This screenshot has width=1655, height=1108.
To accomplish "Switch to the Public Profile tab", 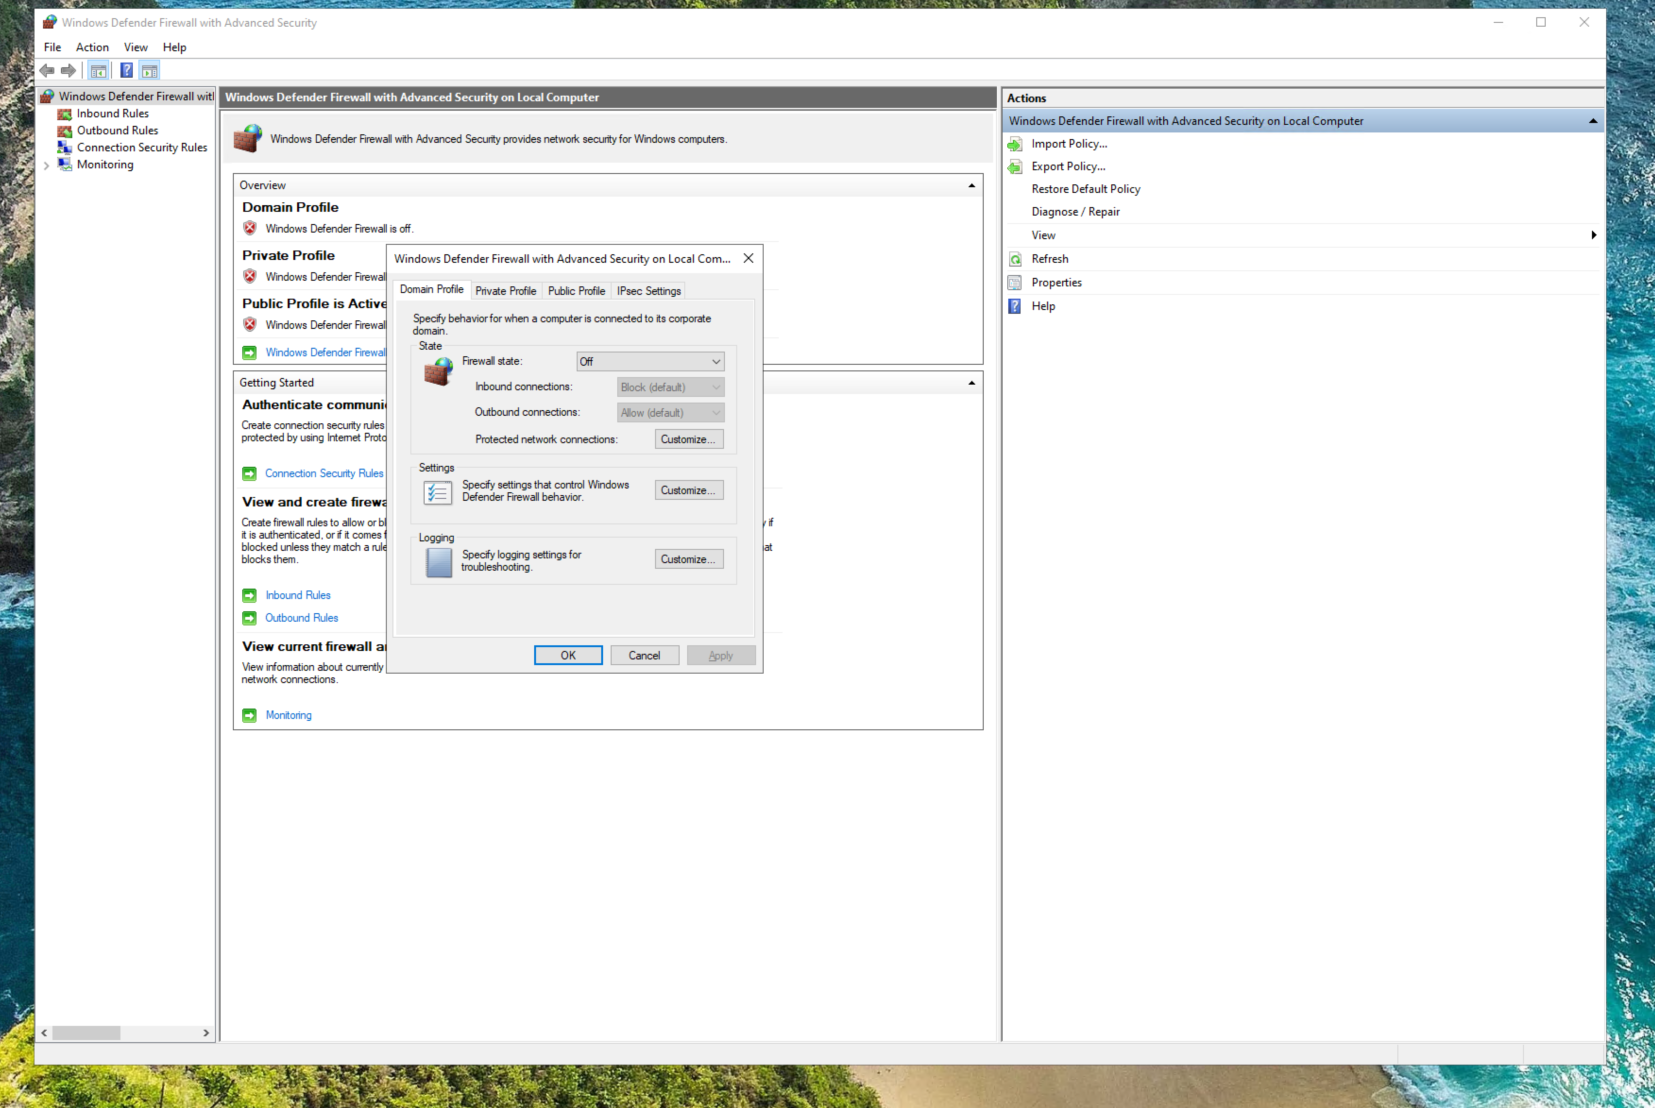I will pyautogui.click(x=576, y=291).
